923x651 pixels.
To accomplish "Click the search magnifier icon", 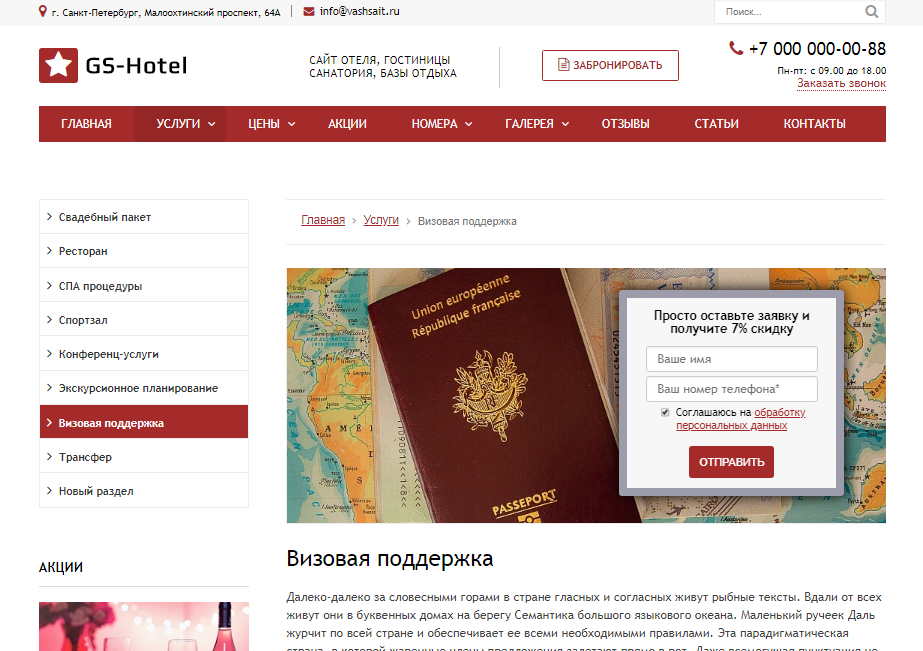I will (871, 12).
